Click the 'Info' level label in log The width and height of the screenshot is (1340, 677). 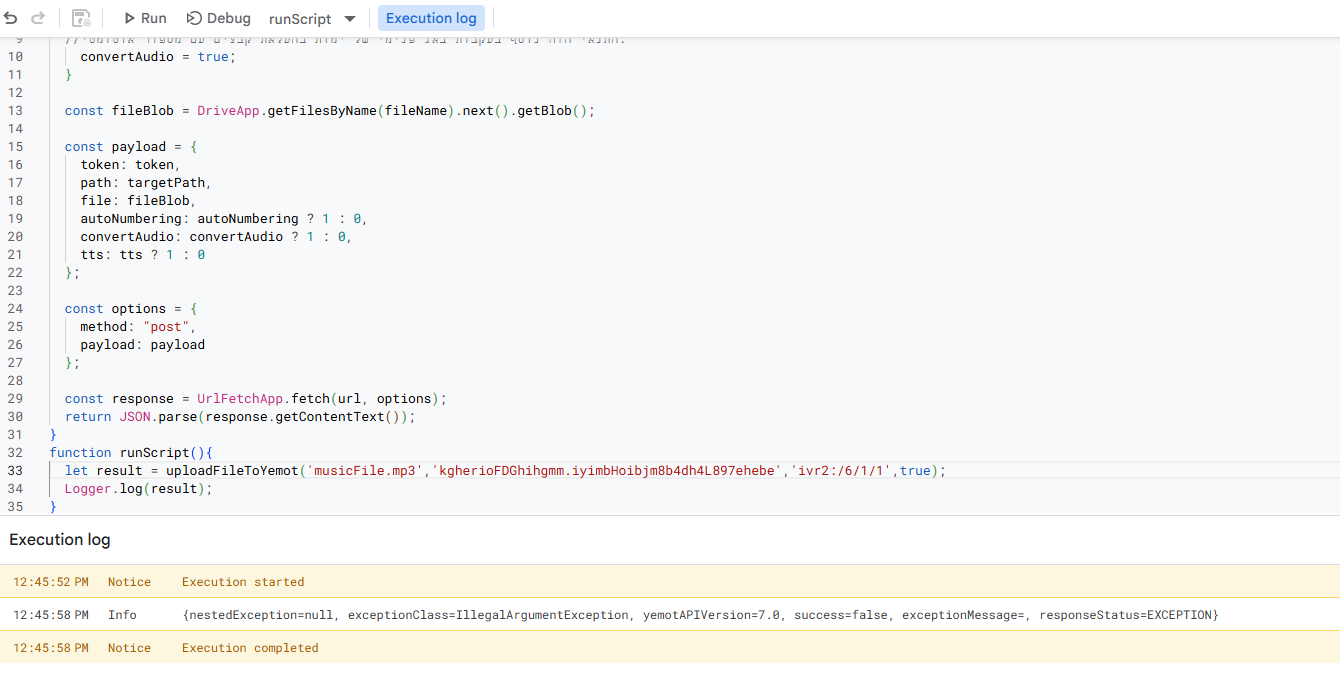pos(122,615)
